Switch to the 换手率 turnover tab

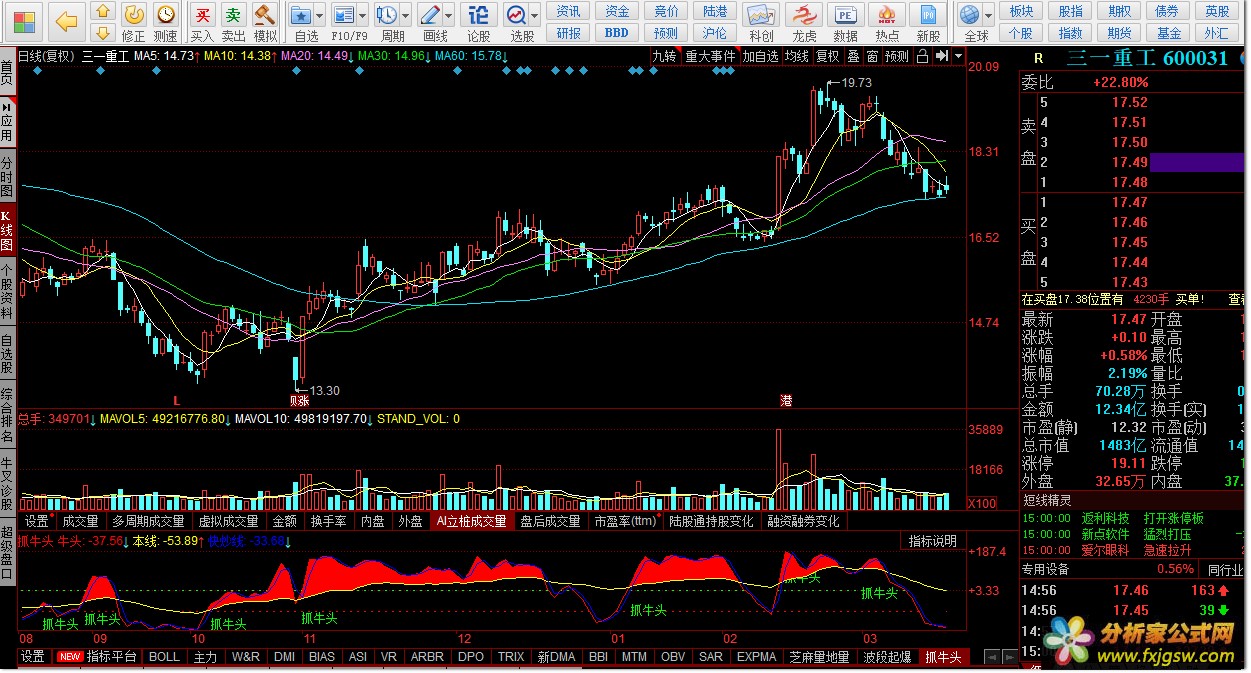tap(328, 521)
